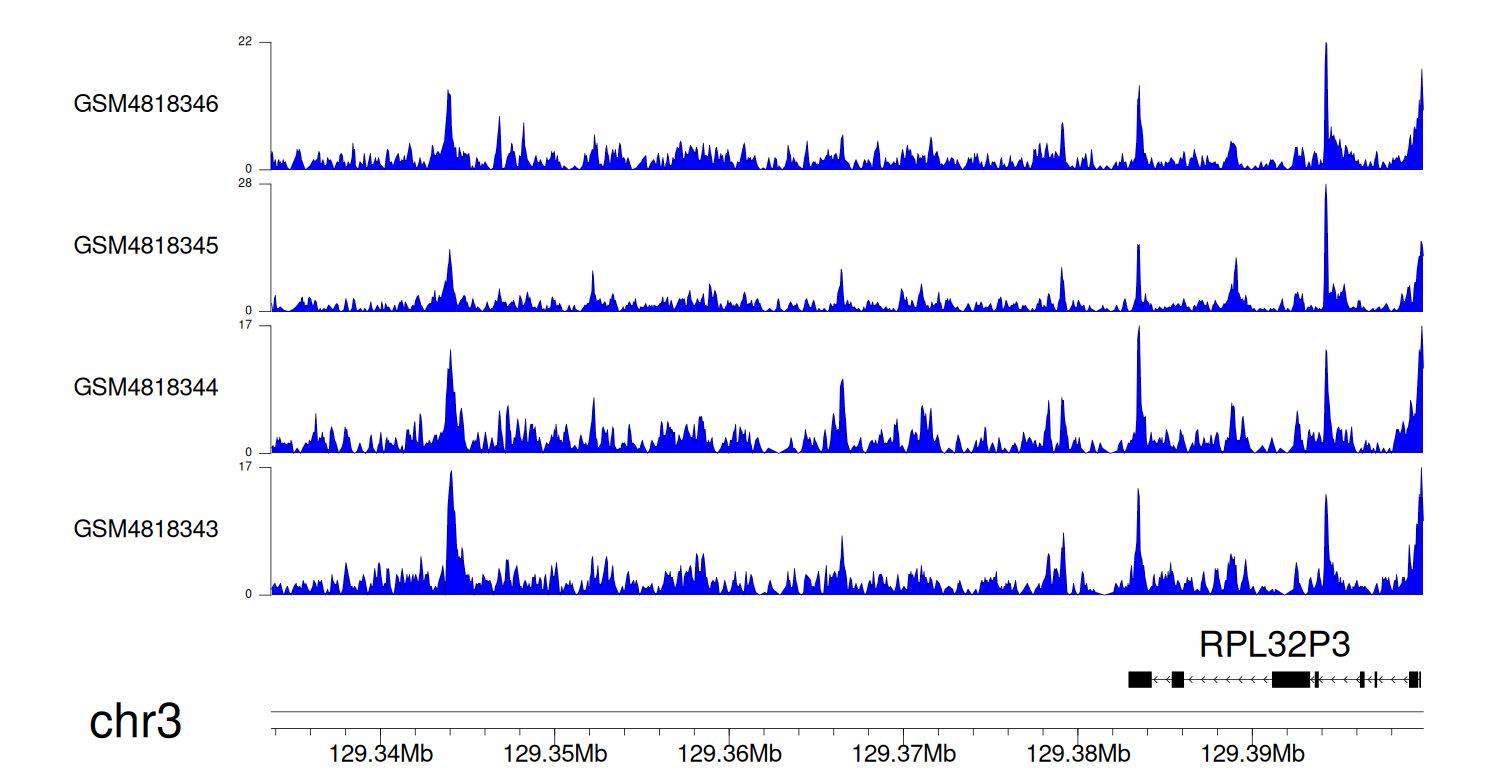Viewport: 1500px width, 780px height.
Task: Click the y-axis maximum of GSM4818344 track
Action: pyautogui.click(x=245, y=326)
